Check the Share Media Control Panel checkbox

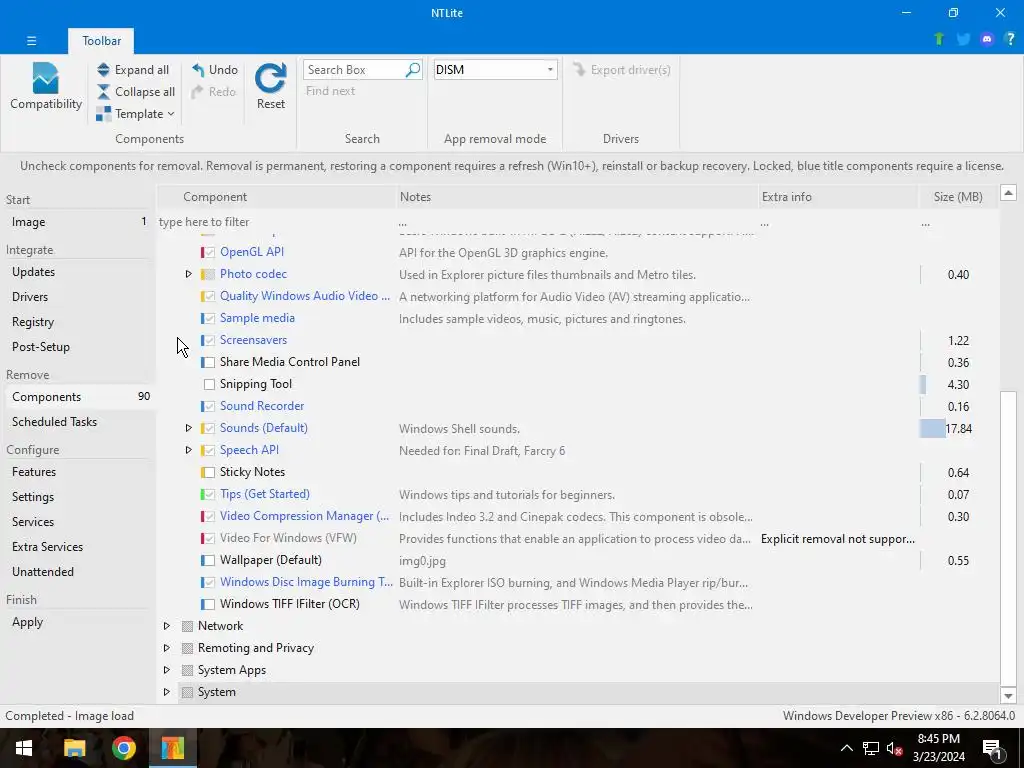[x=209, y=362]
